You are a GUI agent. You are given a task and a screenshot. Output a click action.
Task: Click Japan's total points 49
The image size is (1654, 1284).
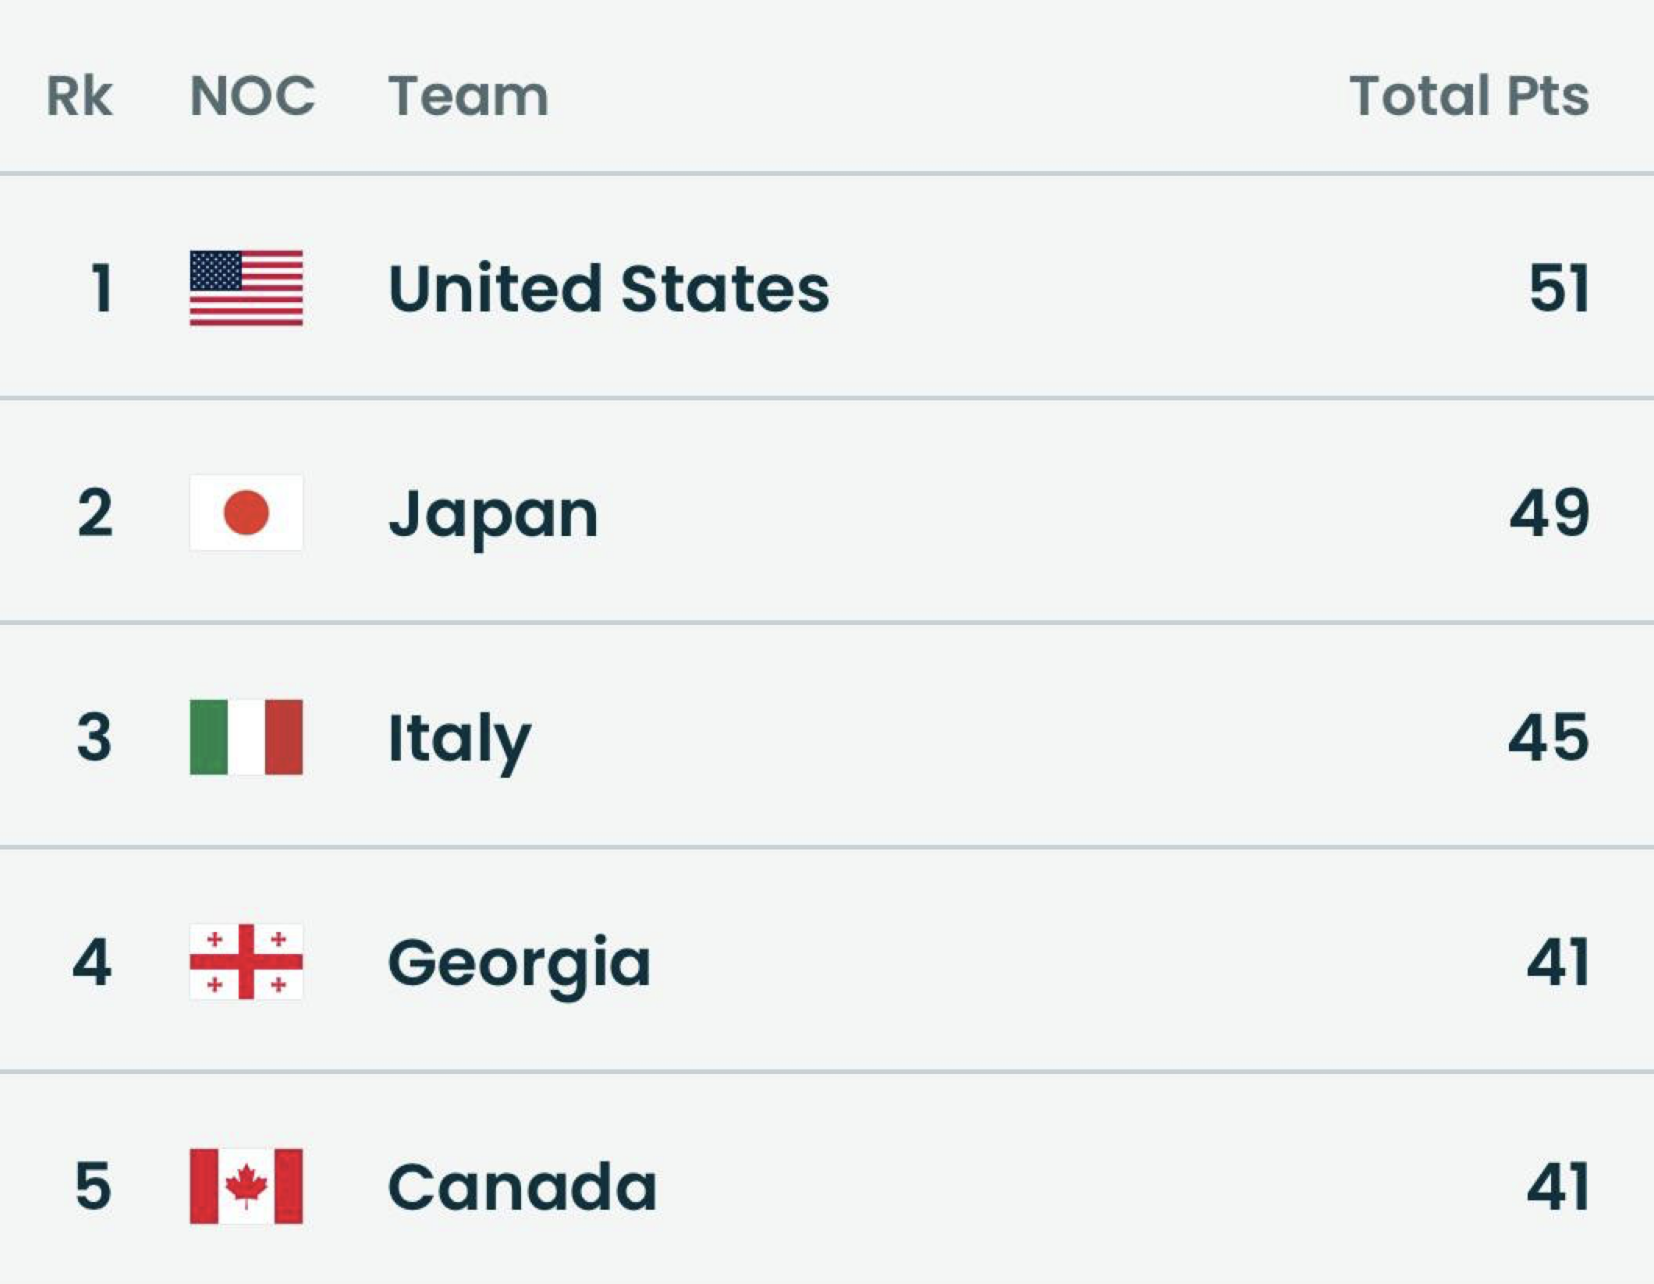point(1549,514)
